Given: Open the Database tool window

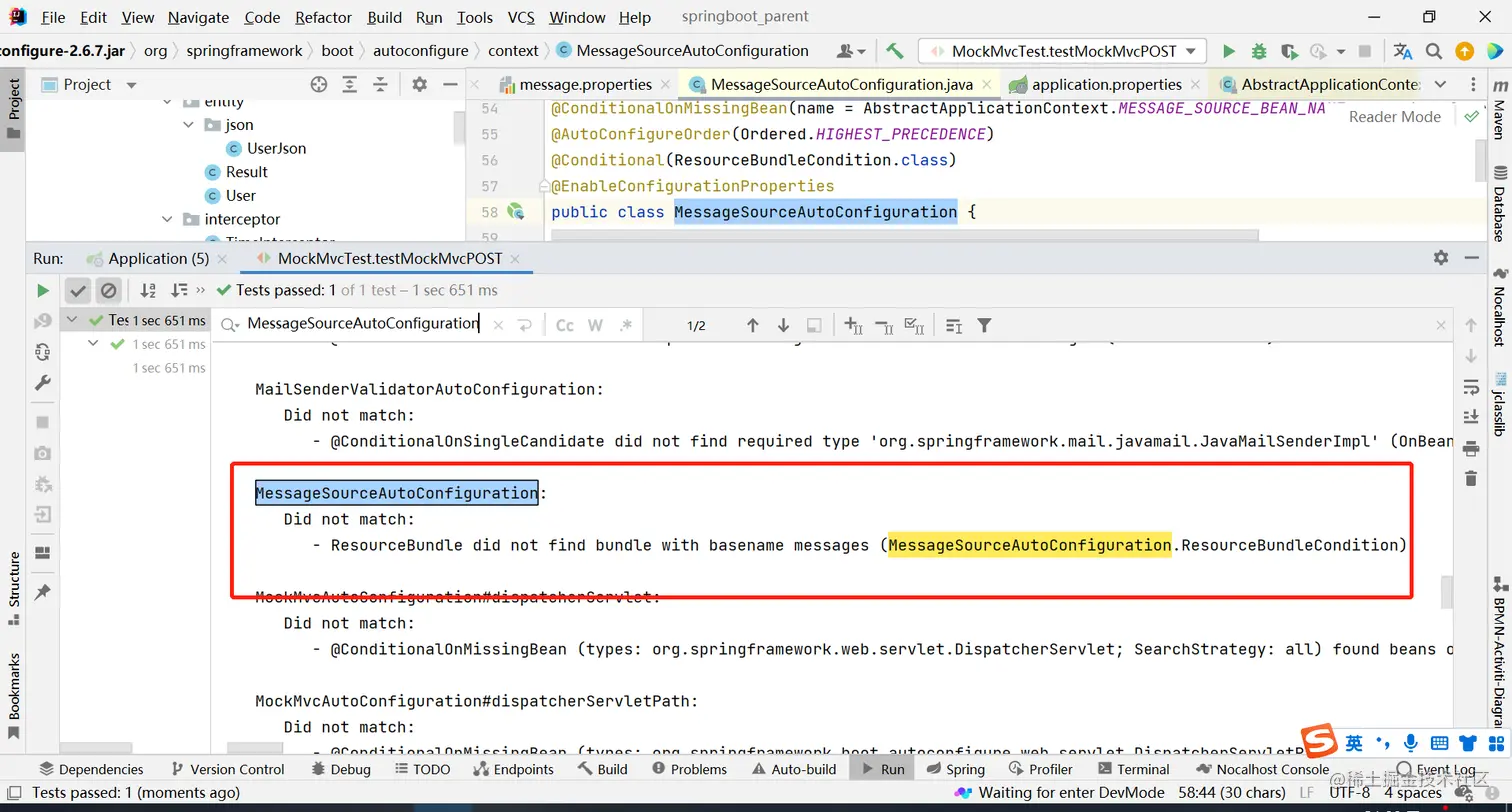Looking at the screenshot, I should [x=1498, y=205].
